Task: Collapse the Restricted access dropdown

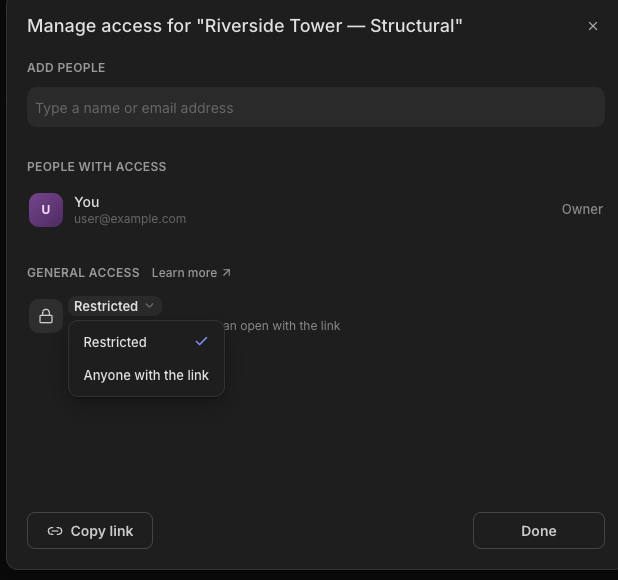Action: click(115, 306)
